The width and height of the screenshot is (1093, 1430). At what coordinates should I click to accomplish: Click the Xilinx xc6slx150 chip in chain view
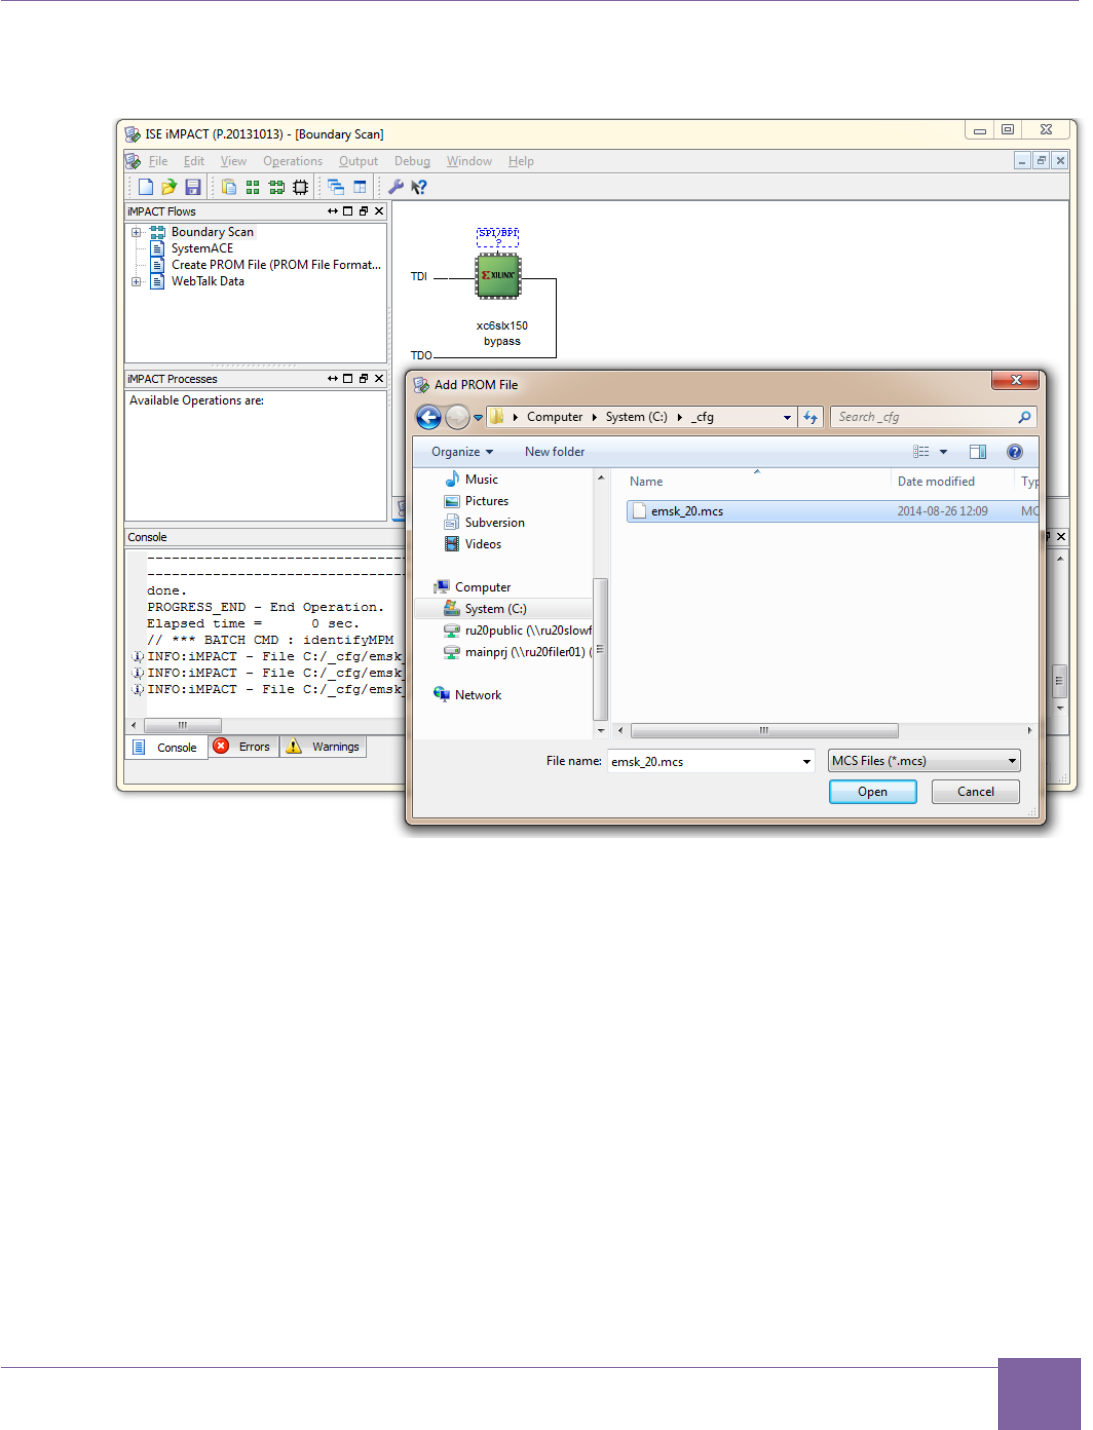(x=498, y=275)
